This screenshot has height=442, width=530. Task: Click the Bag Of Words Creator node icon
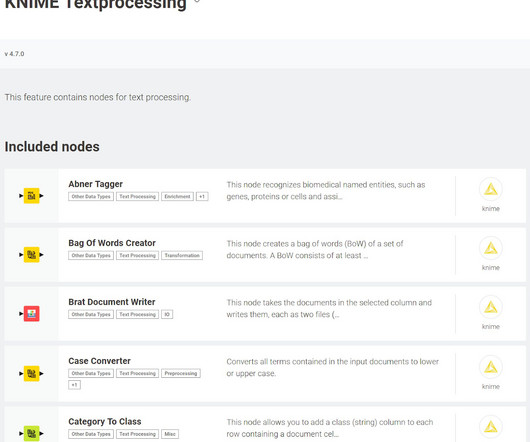[x=31, y=254]
